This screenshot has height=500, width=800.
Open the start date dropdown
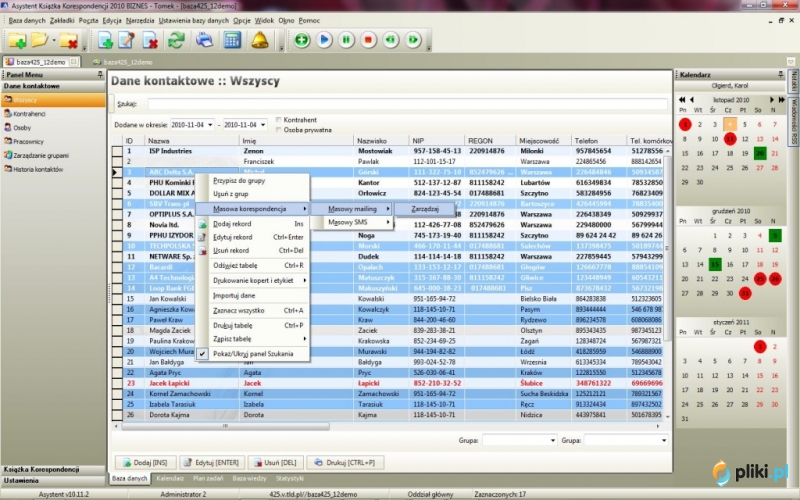point(210,125)
